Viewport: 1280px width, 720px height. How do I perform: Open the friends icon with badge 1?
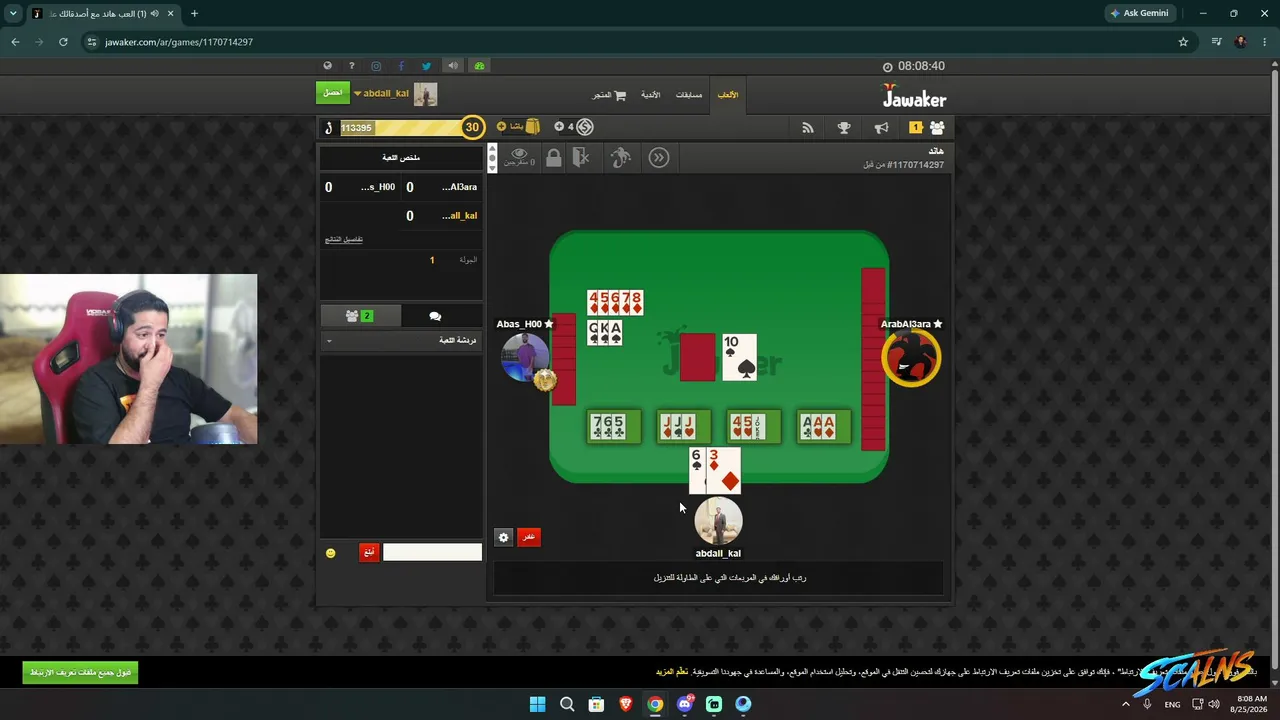click(928, 128)
